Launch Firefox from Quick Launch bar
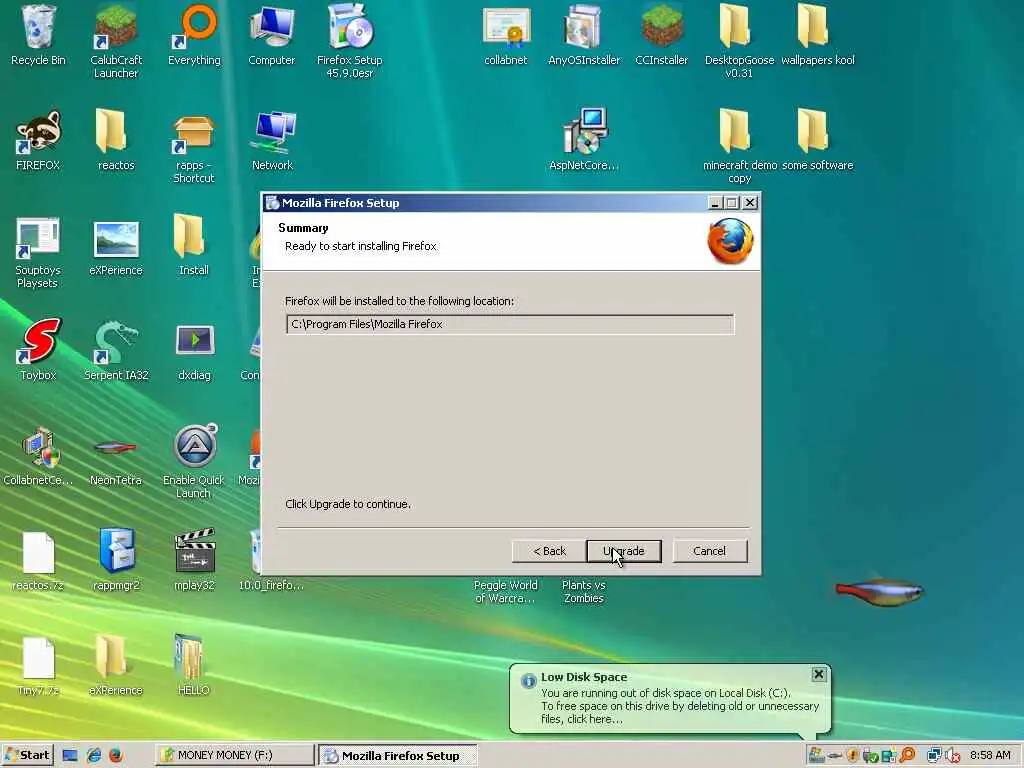Viewport: 1024px width, 768px height. click(x=116, y=756)
